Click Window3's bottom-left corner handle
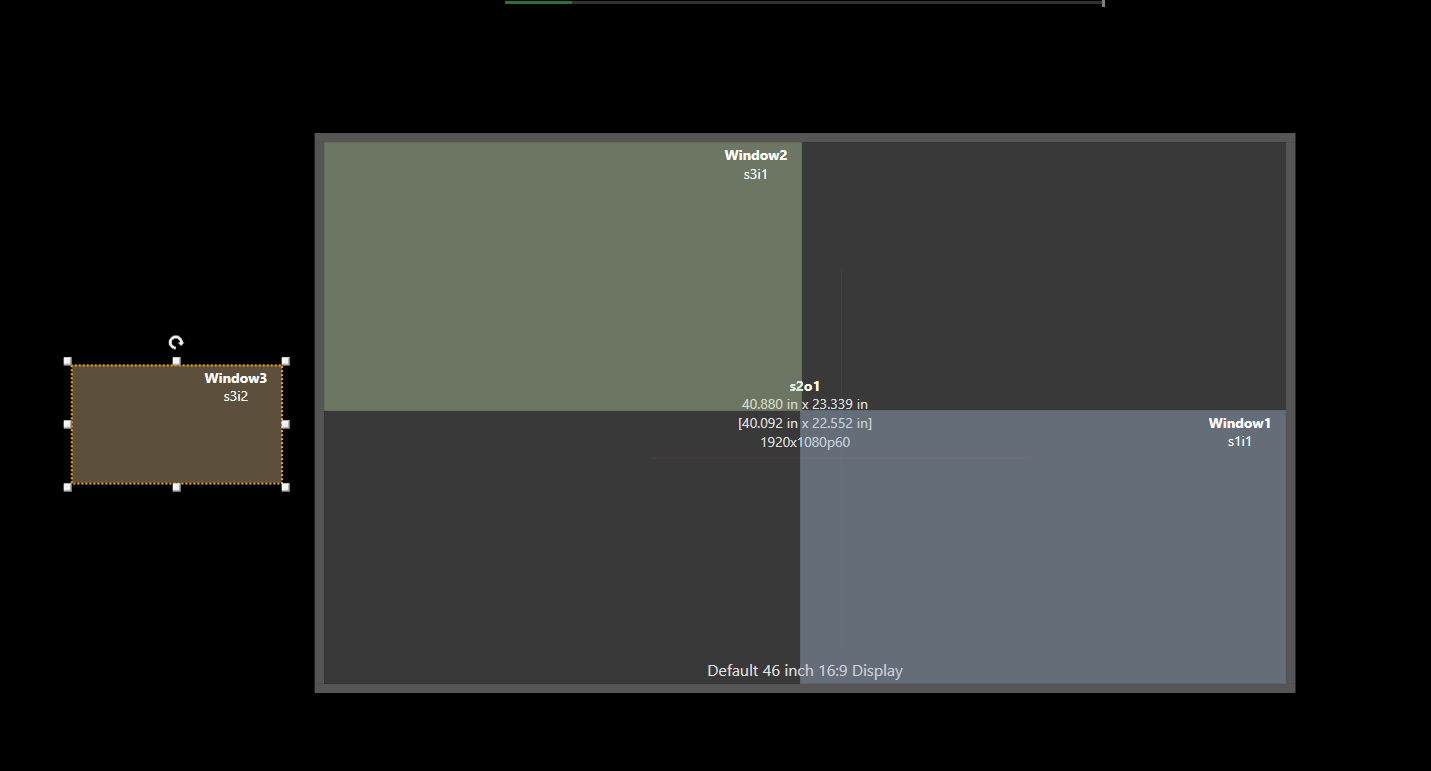The image size is (1431, 771). [68, 487]
